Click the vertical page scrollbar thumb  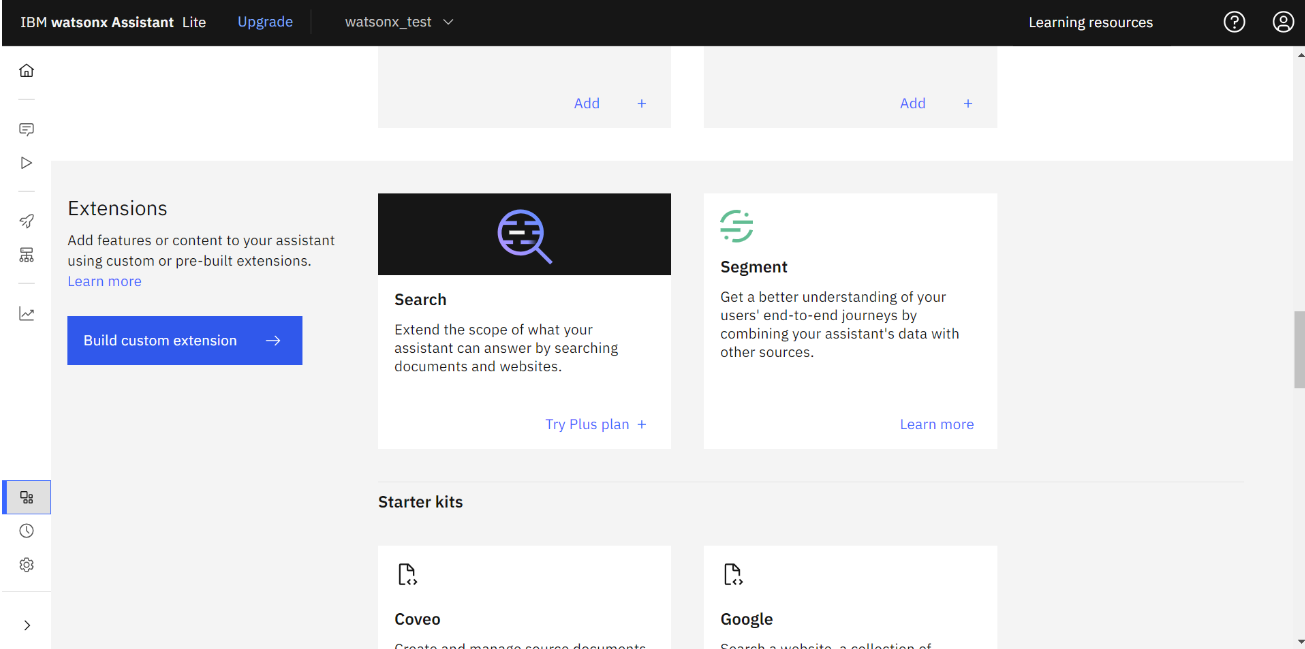1299,349
